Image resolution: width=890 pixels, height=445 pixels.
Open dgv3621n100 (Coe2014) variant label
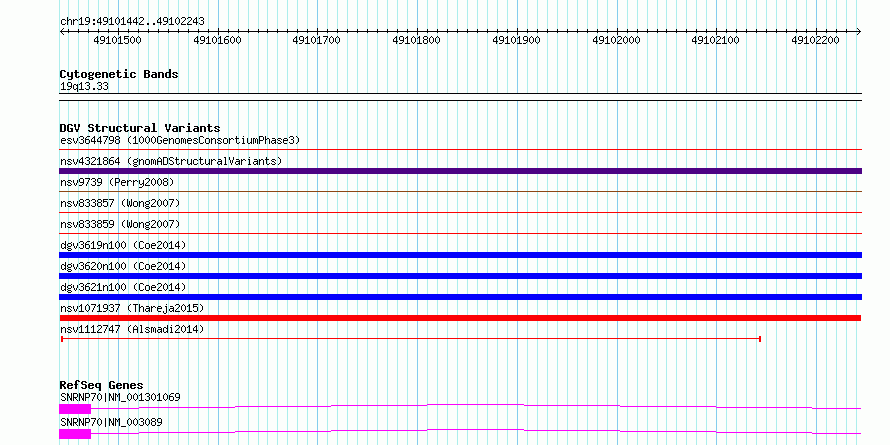click(123, 287)
